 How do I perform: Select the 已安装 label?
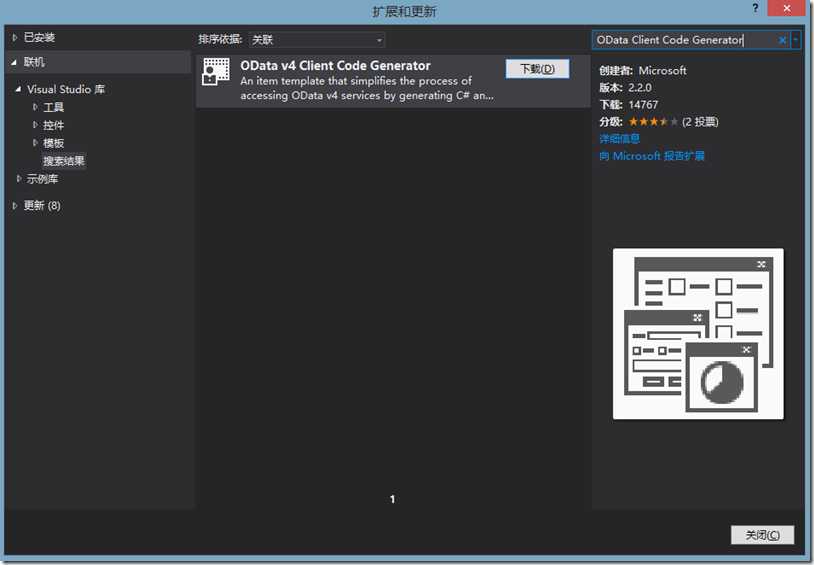pos(39,37)
